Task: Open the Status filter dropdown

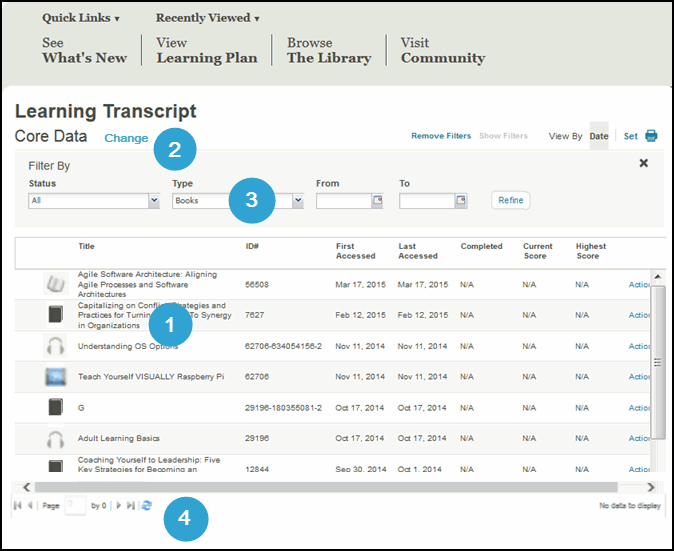Action: 154,201
